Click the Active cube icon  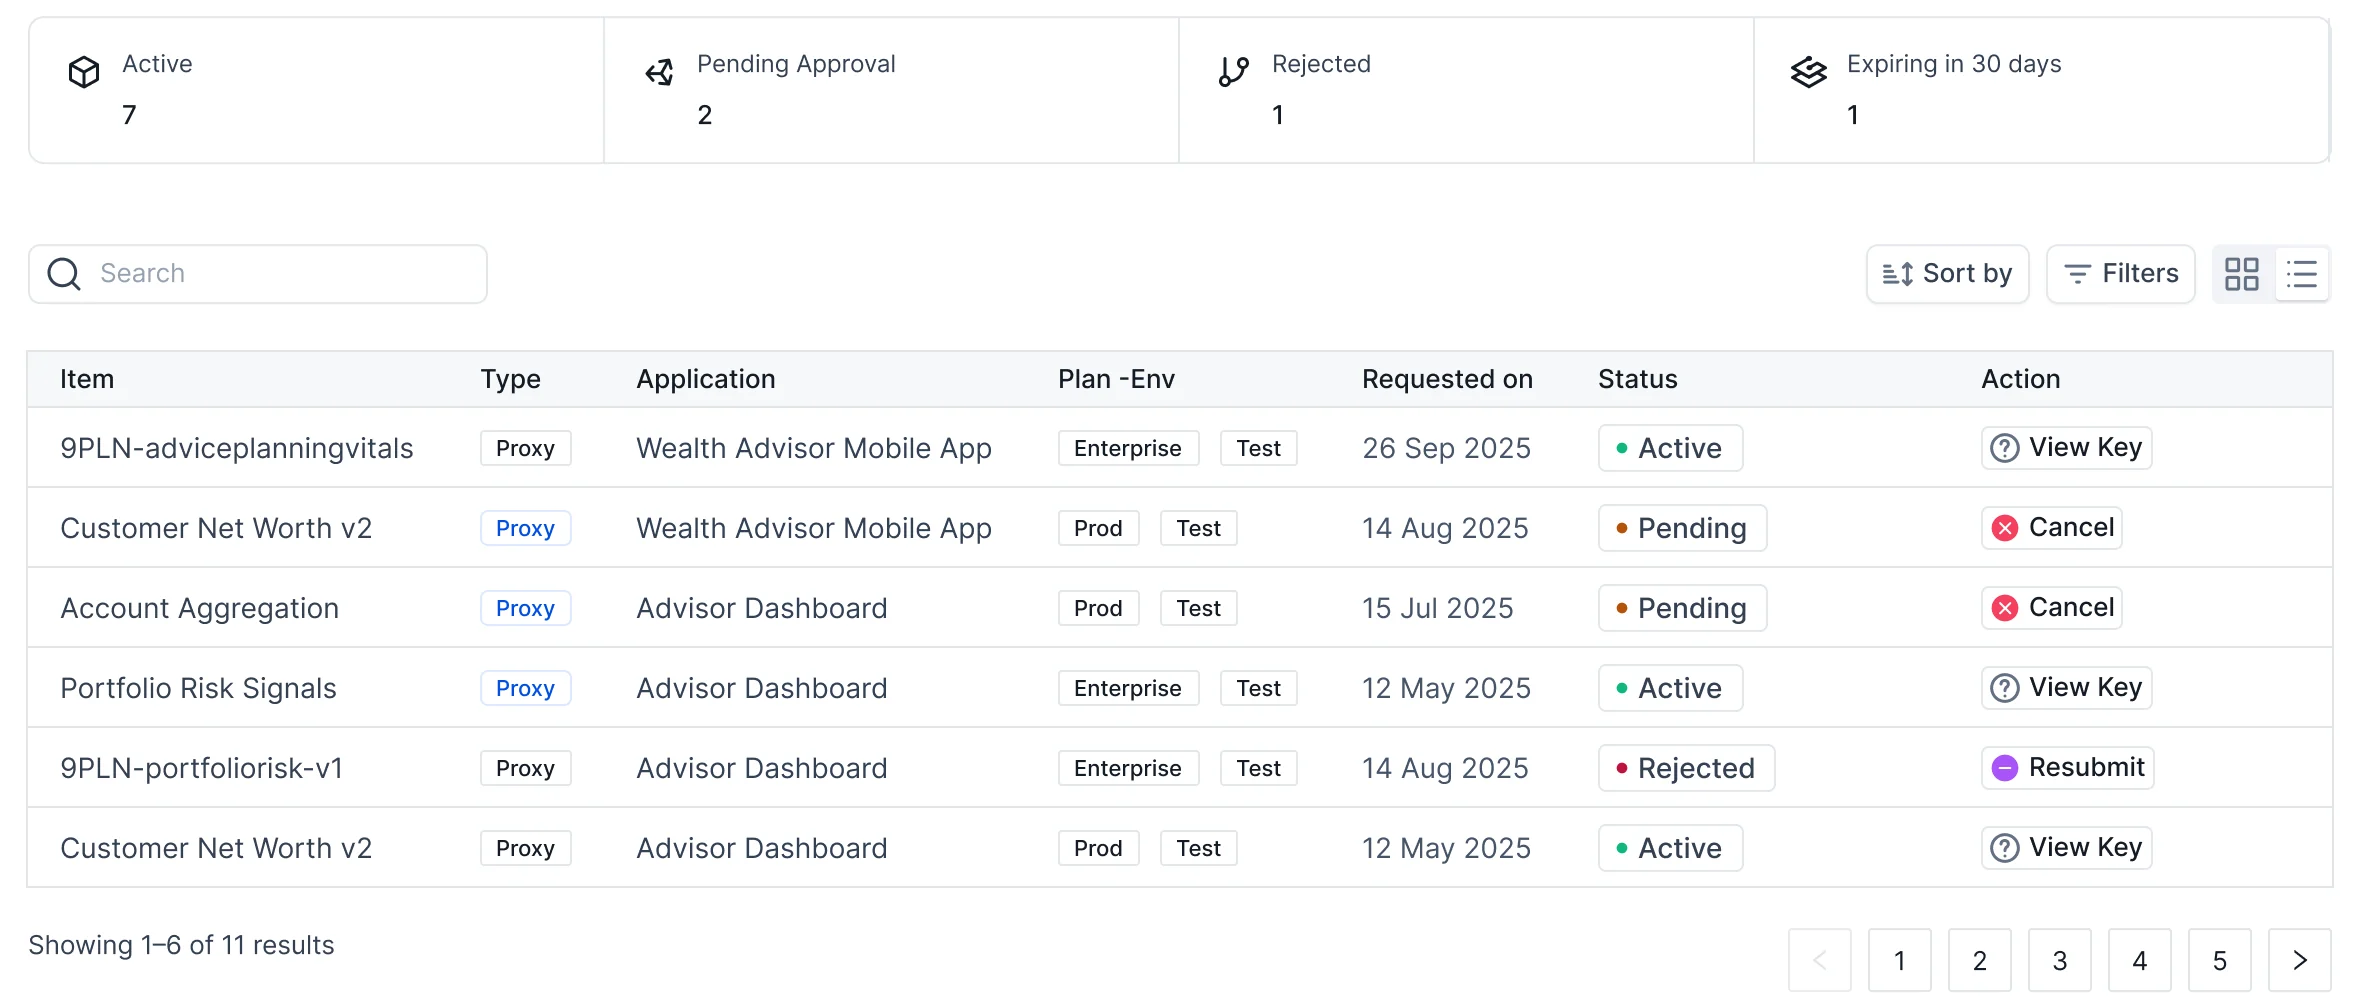84,72
